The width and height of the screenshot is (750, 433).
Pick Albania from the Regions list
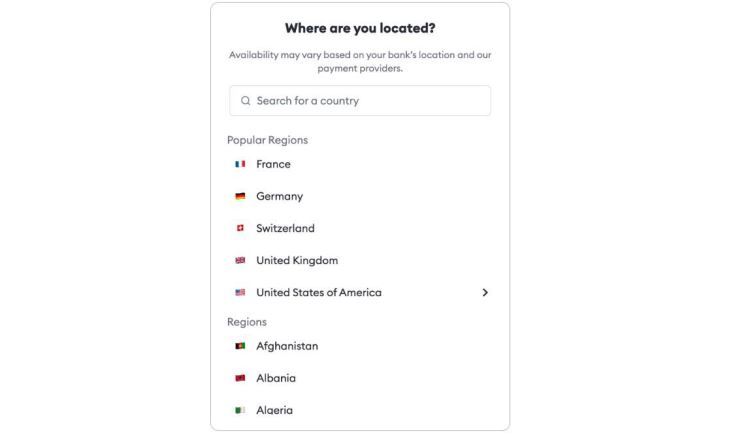pyautogui.click(x=276, y=378)
